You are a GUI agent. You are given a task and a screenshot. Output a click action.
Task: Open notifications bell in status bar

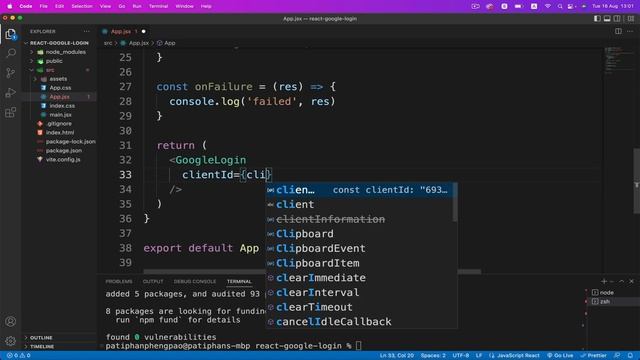click(630, 356)
